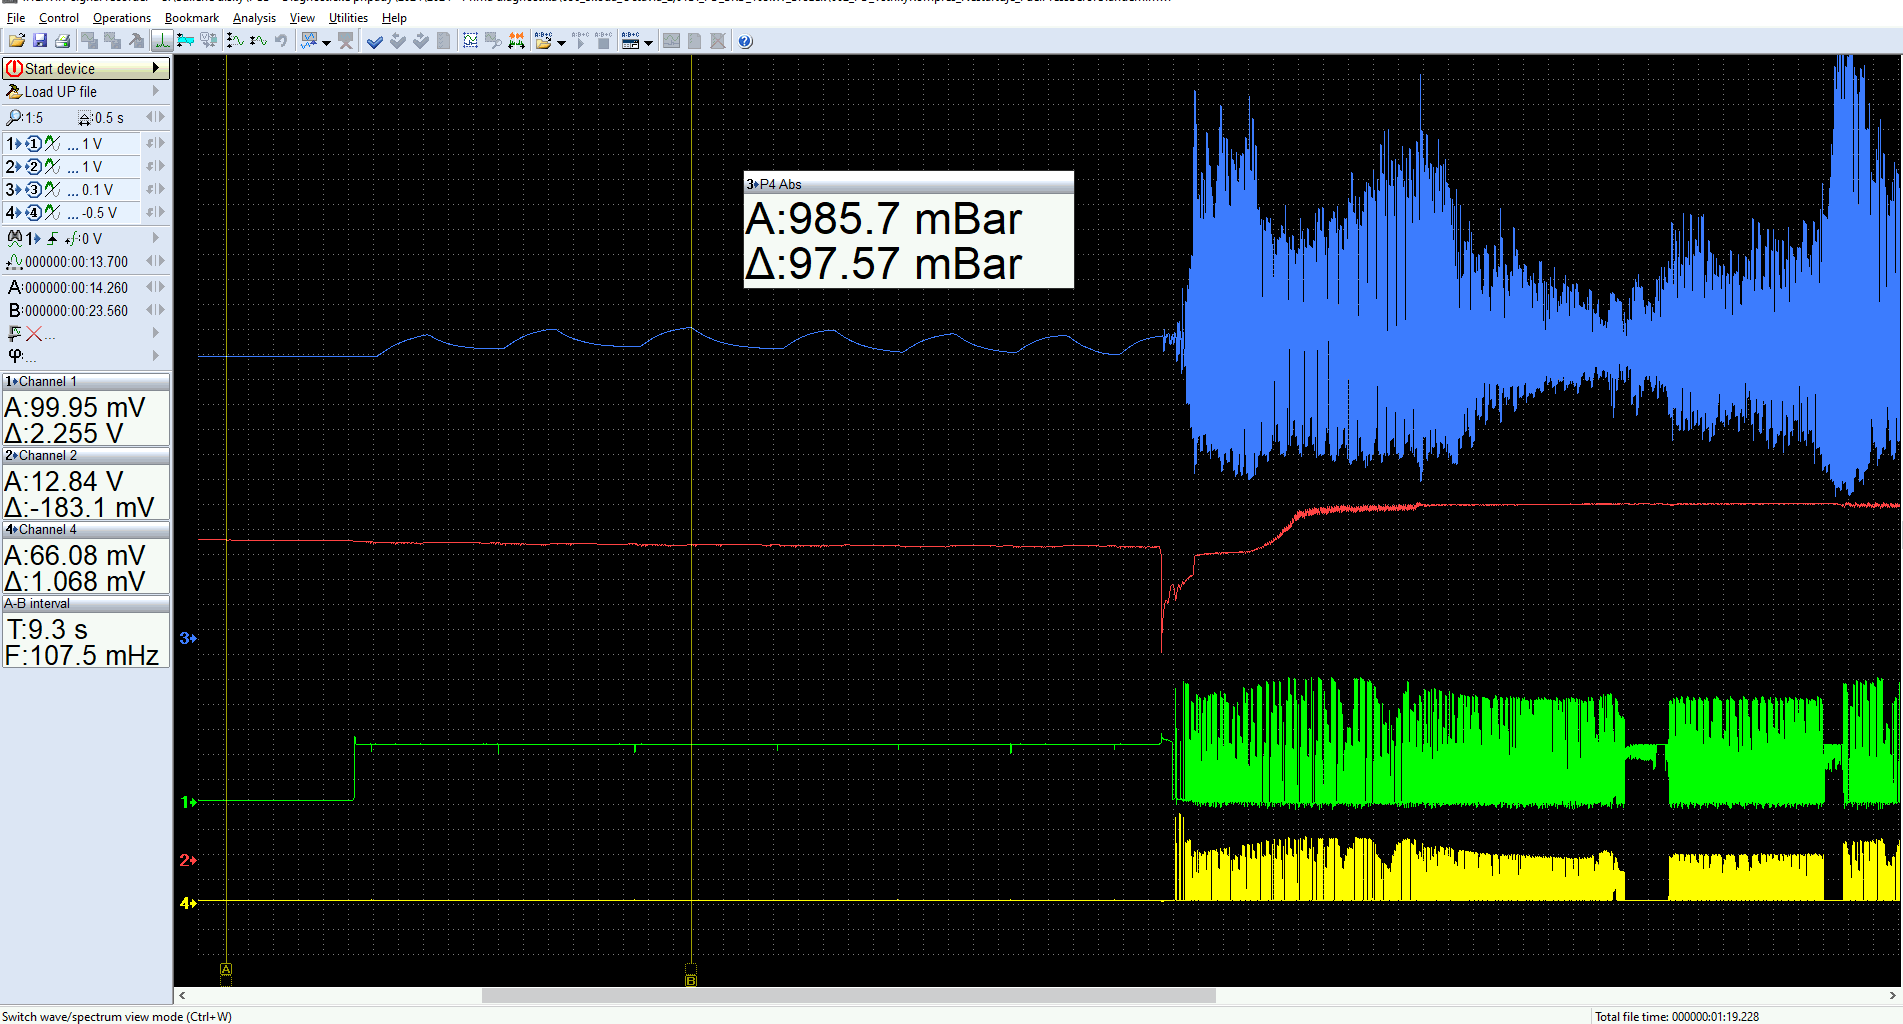Click the dotted-frame waveform selection icon

pyautogui.click(x=471, y=41)
